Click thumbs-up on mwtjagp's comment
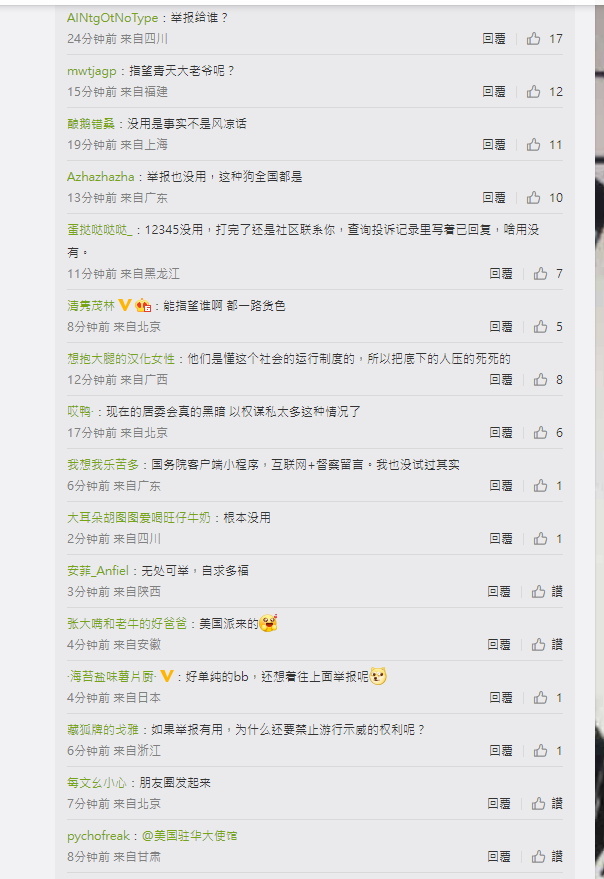 (533, 91)
